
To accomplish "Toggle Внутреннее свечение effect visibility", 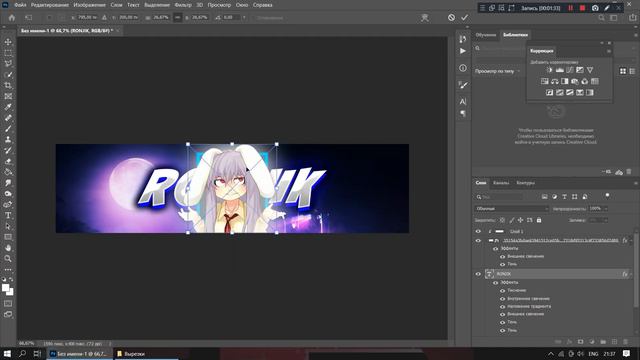I will click(502, 299).
